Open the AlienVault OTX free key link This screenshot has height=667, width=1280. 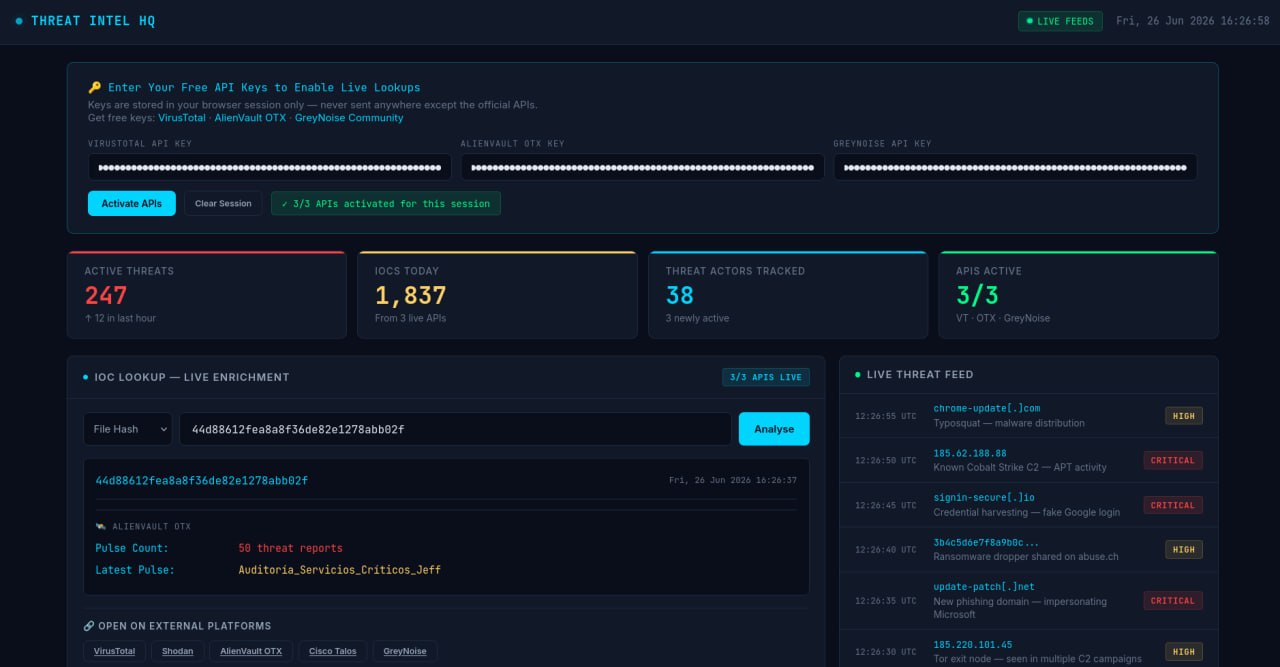(250, 118)
